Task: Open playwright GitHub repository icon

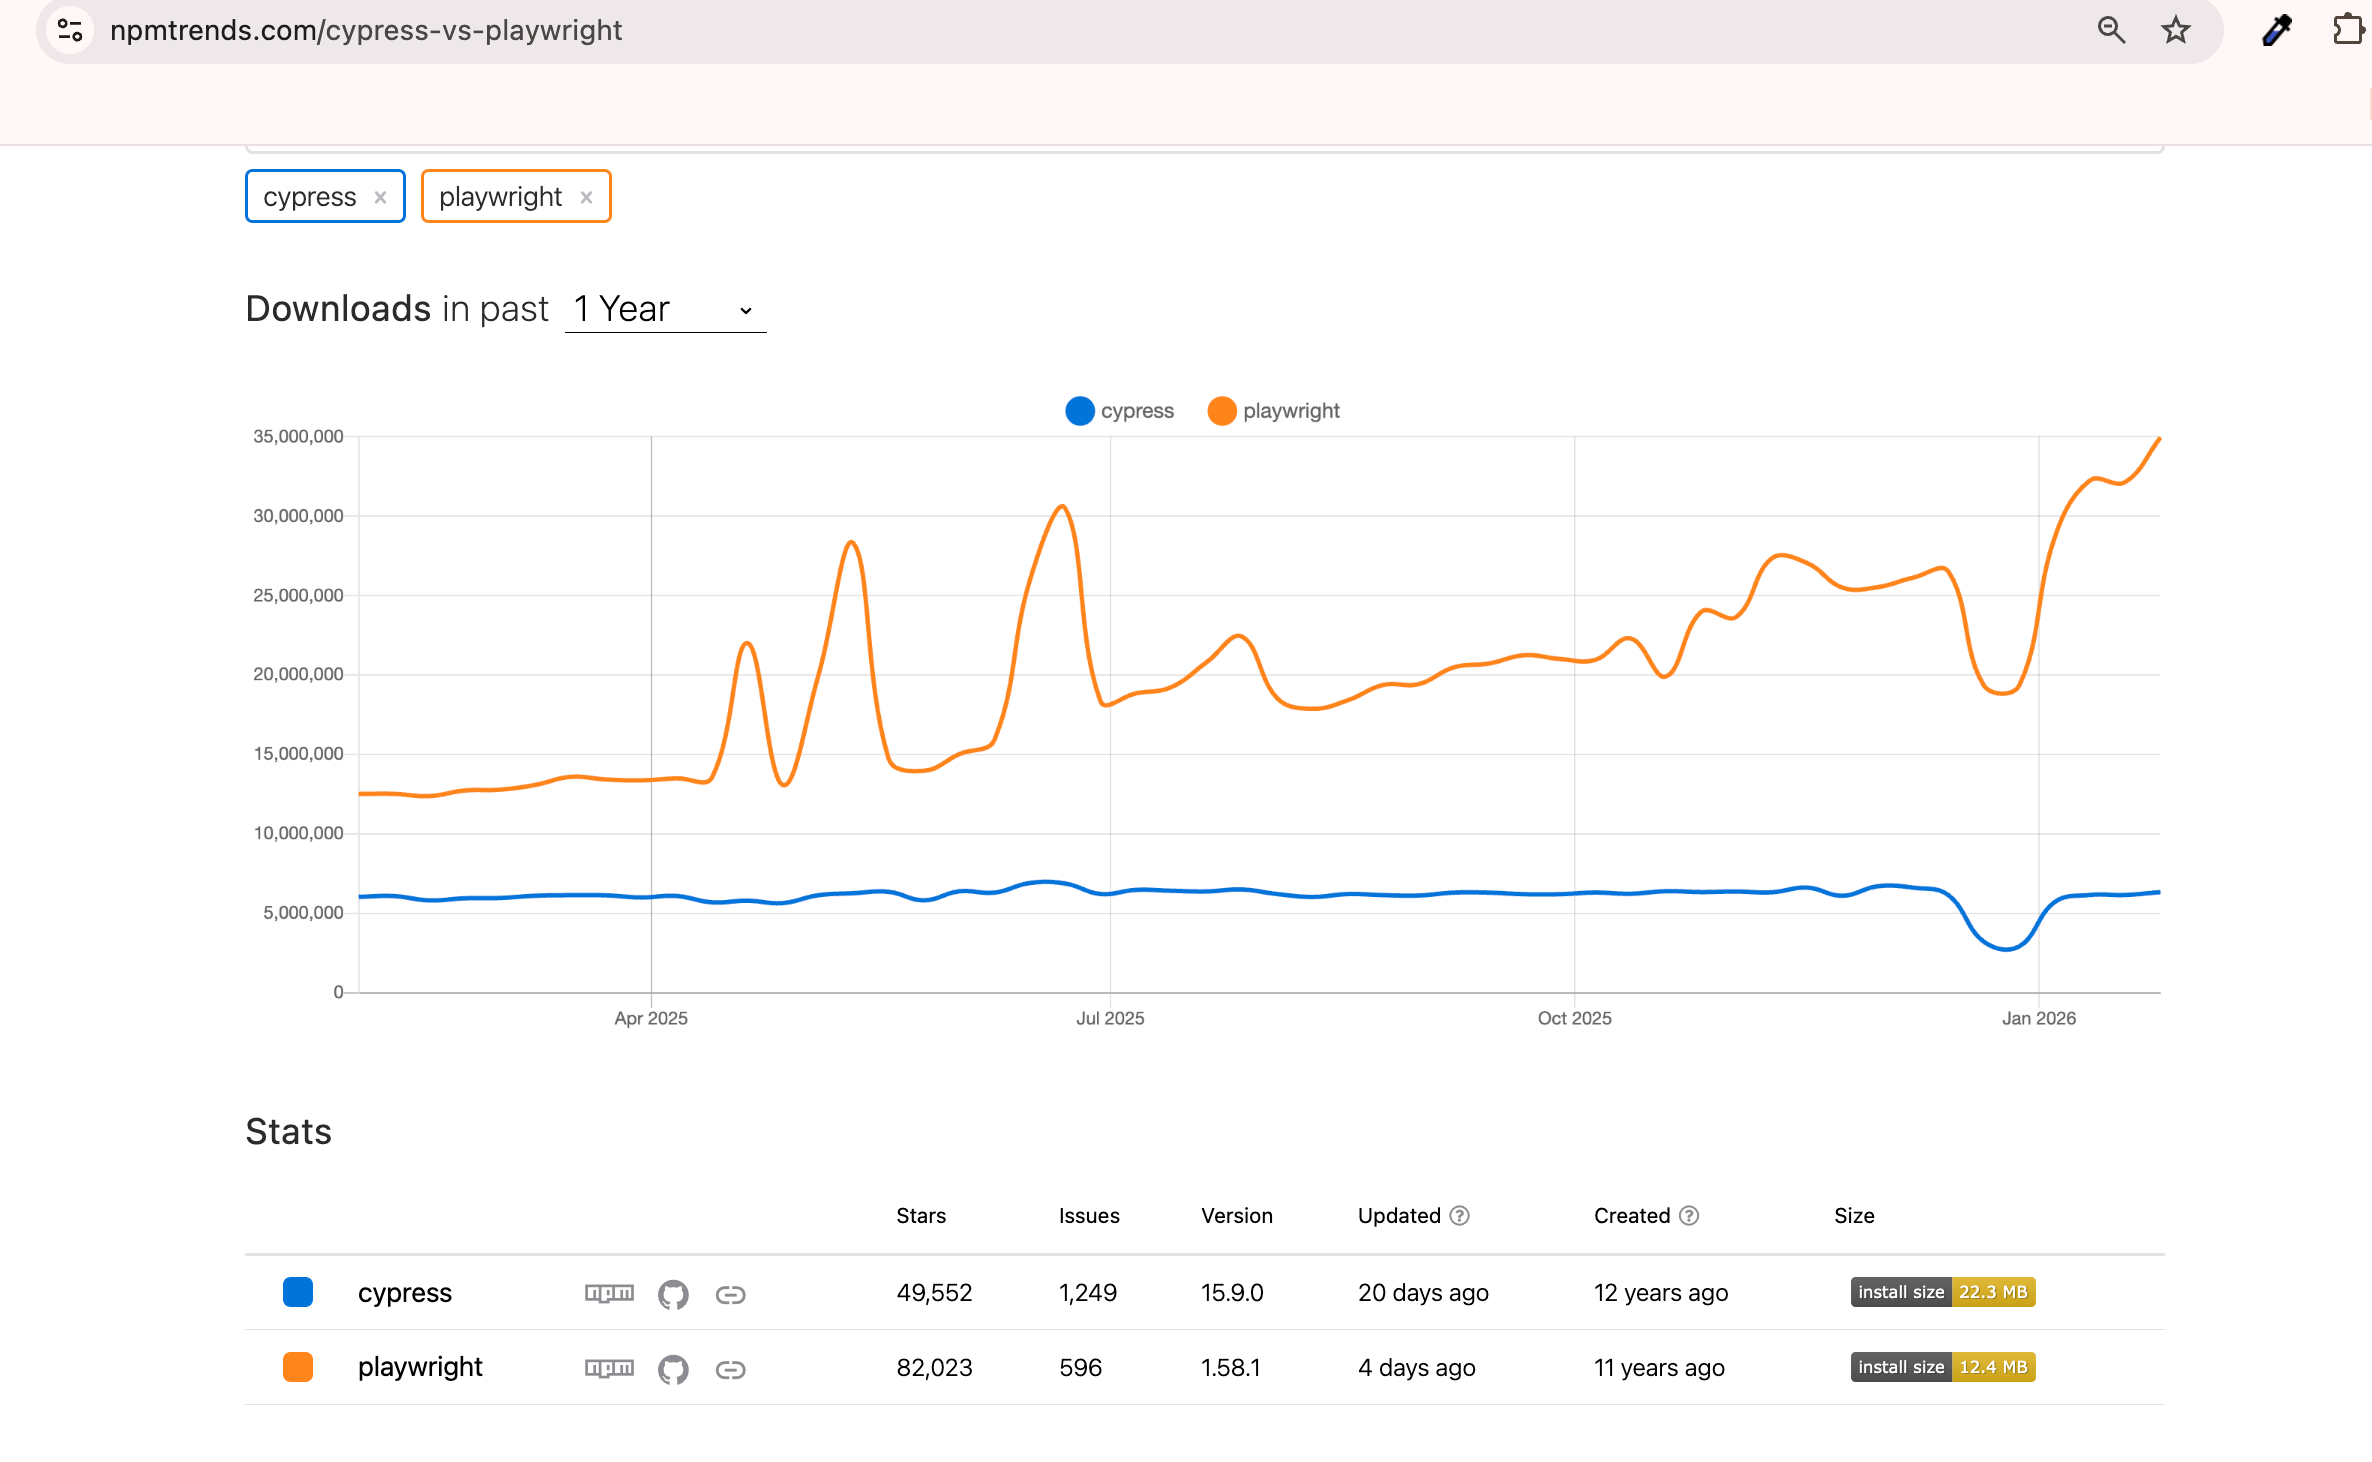Action: pos(673,1369)
